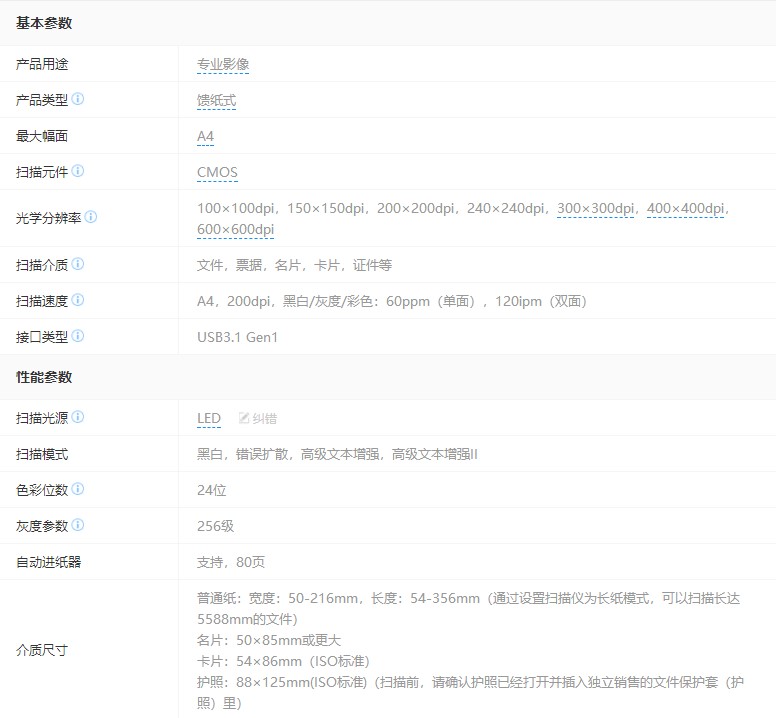Open the 400×400dpi link

(685, 208)
